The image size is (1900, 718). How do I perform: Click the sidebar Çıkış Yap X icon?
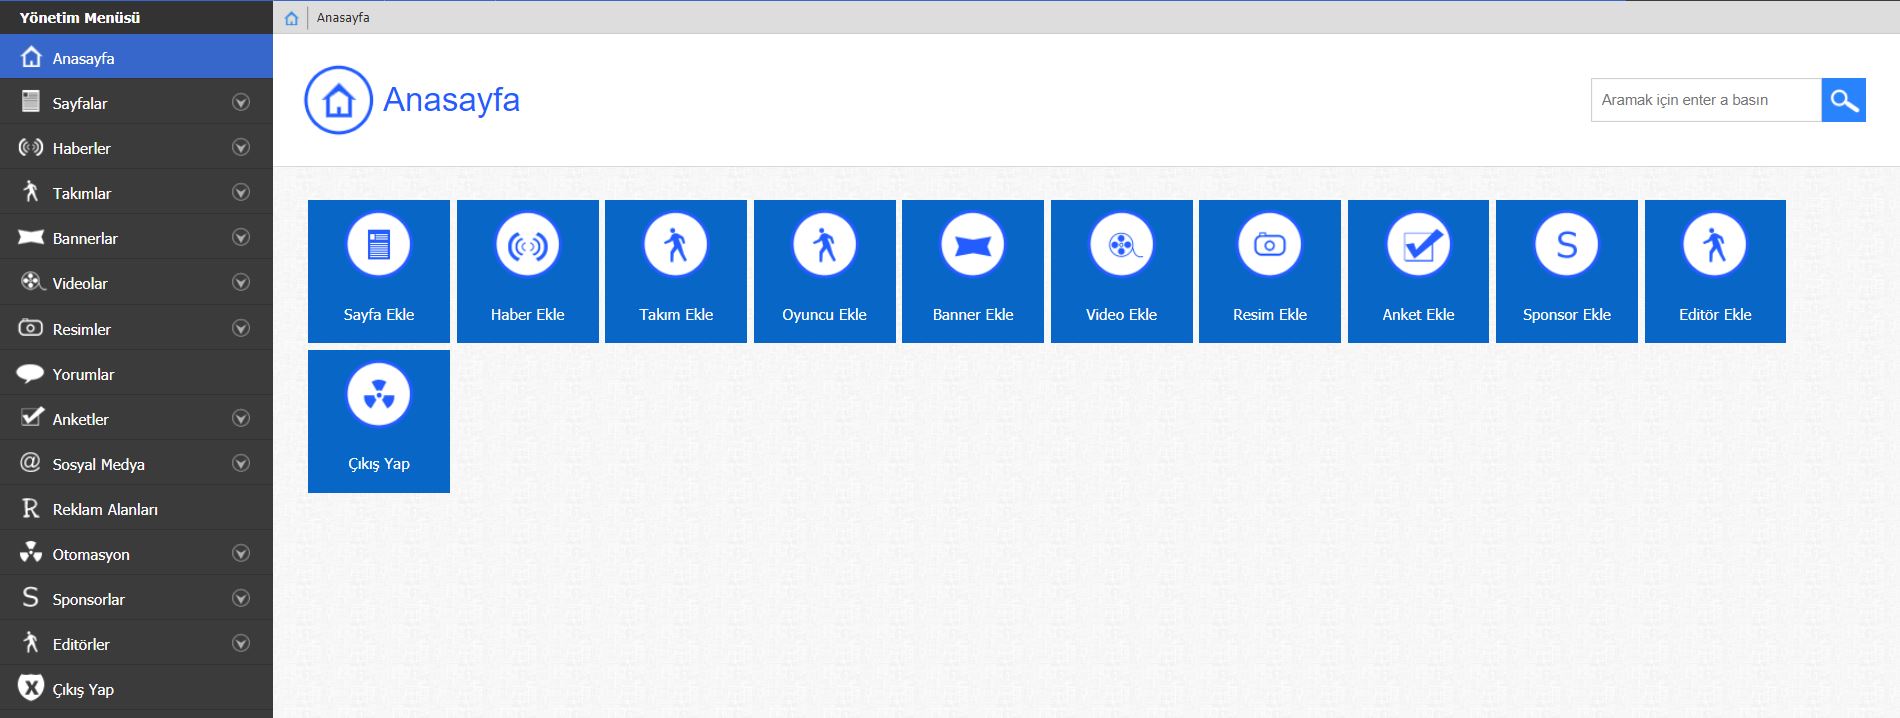(x=31, y=688)
